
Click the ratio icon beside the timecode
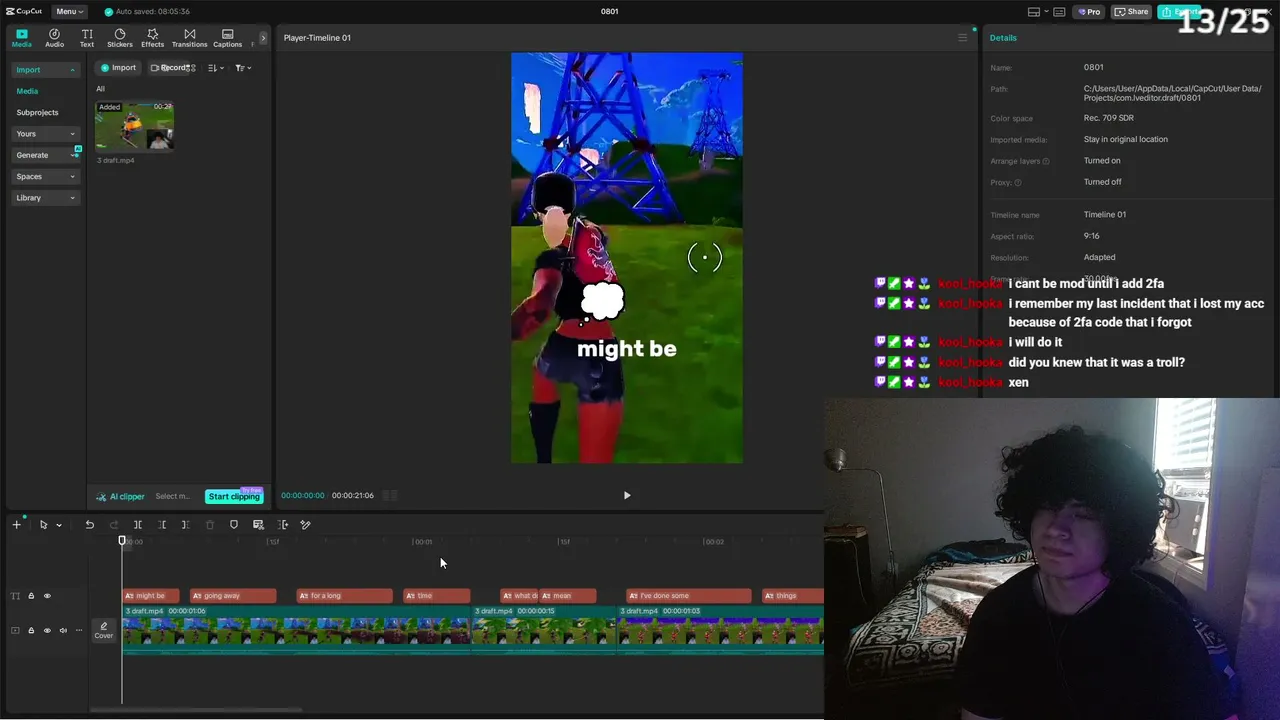coord(390,495)
